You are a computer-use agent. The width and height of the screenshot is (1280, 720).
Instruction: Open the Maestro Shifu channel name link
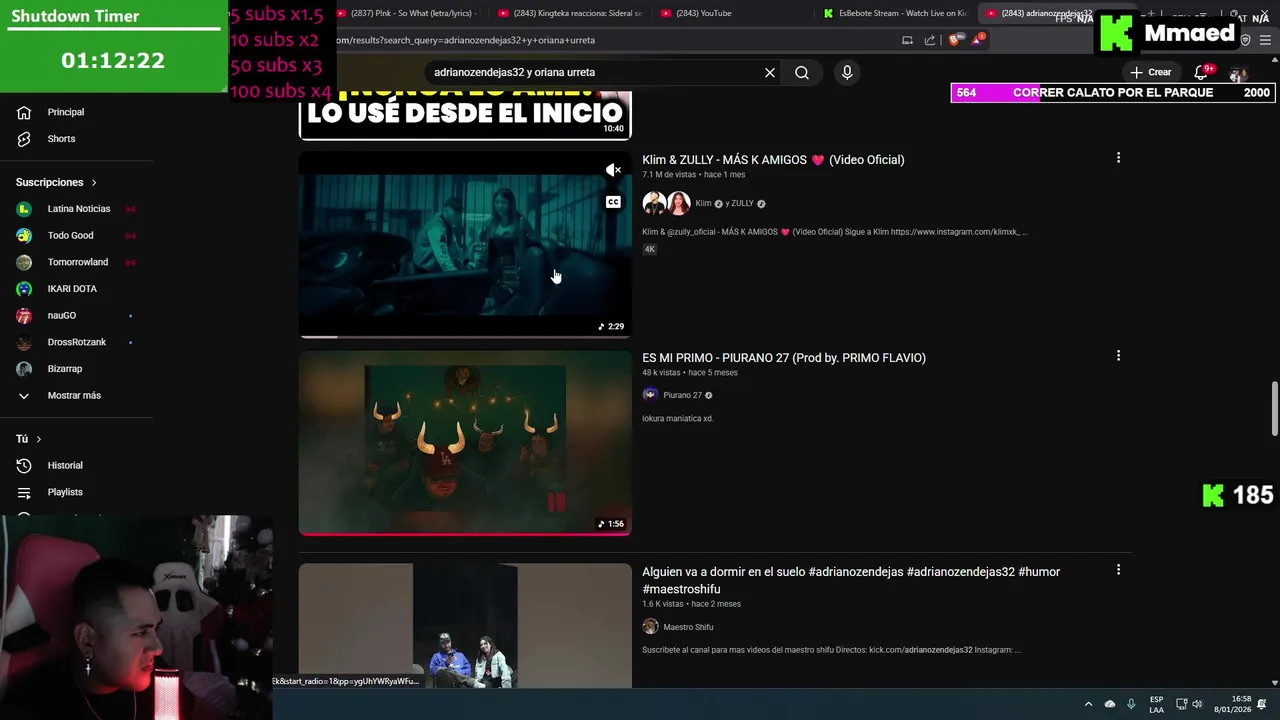pyautogui.click(x=688, y=627)
